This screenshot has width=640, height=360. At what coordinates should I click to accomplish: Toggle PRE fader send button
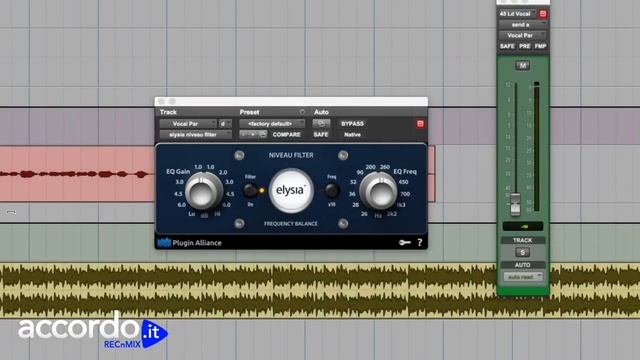[x=524, y=46]
